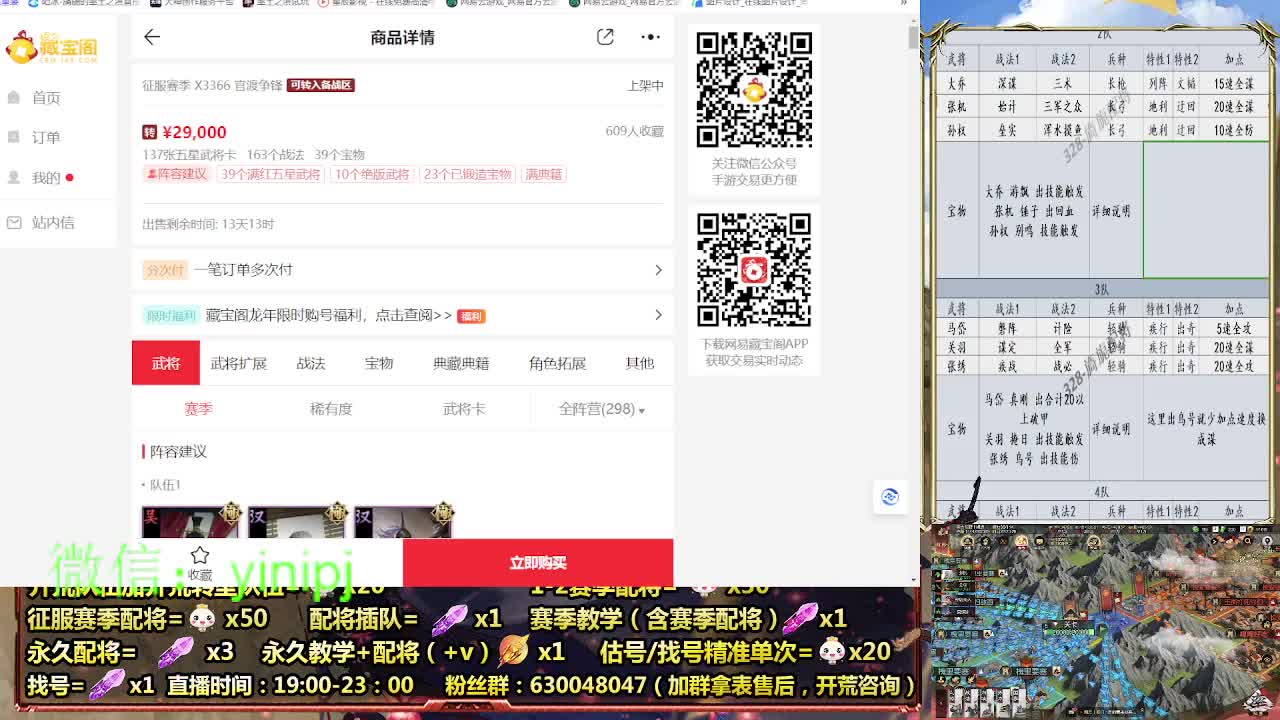Switch to the 典藏典籍 tab
Viewport: 1280px width, 720px height.
(461, 363)
